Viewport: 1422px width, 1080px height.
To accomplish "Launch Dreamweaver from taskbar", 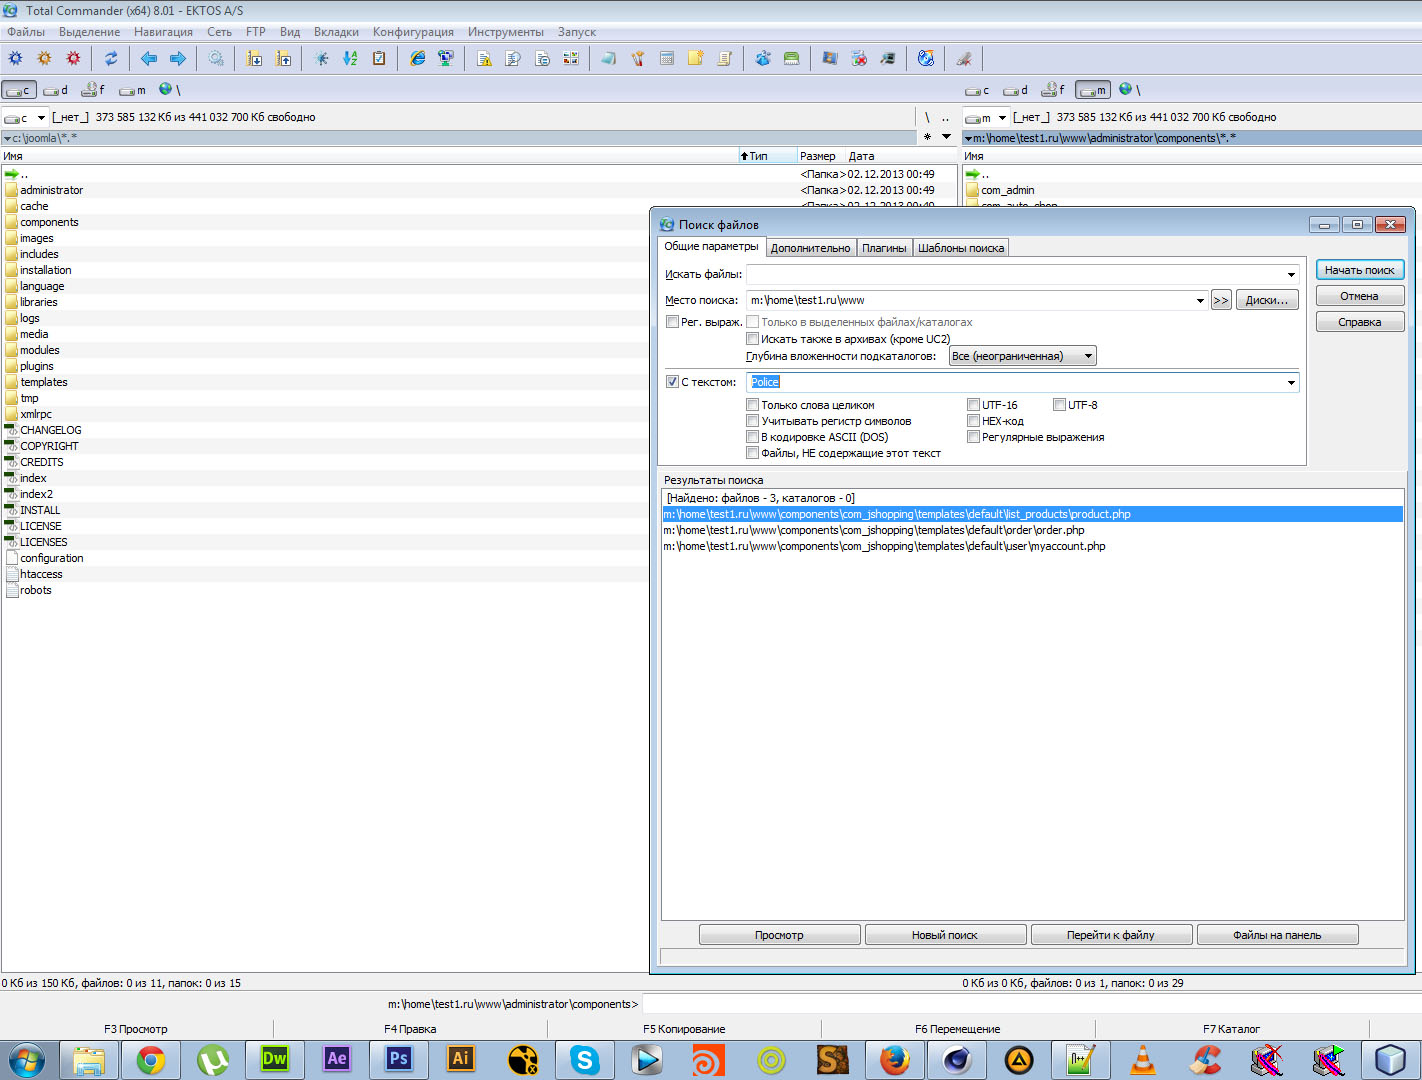I will pos(275,1060).
